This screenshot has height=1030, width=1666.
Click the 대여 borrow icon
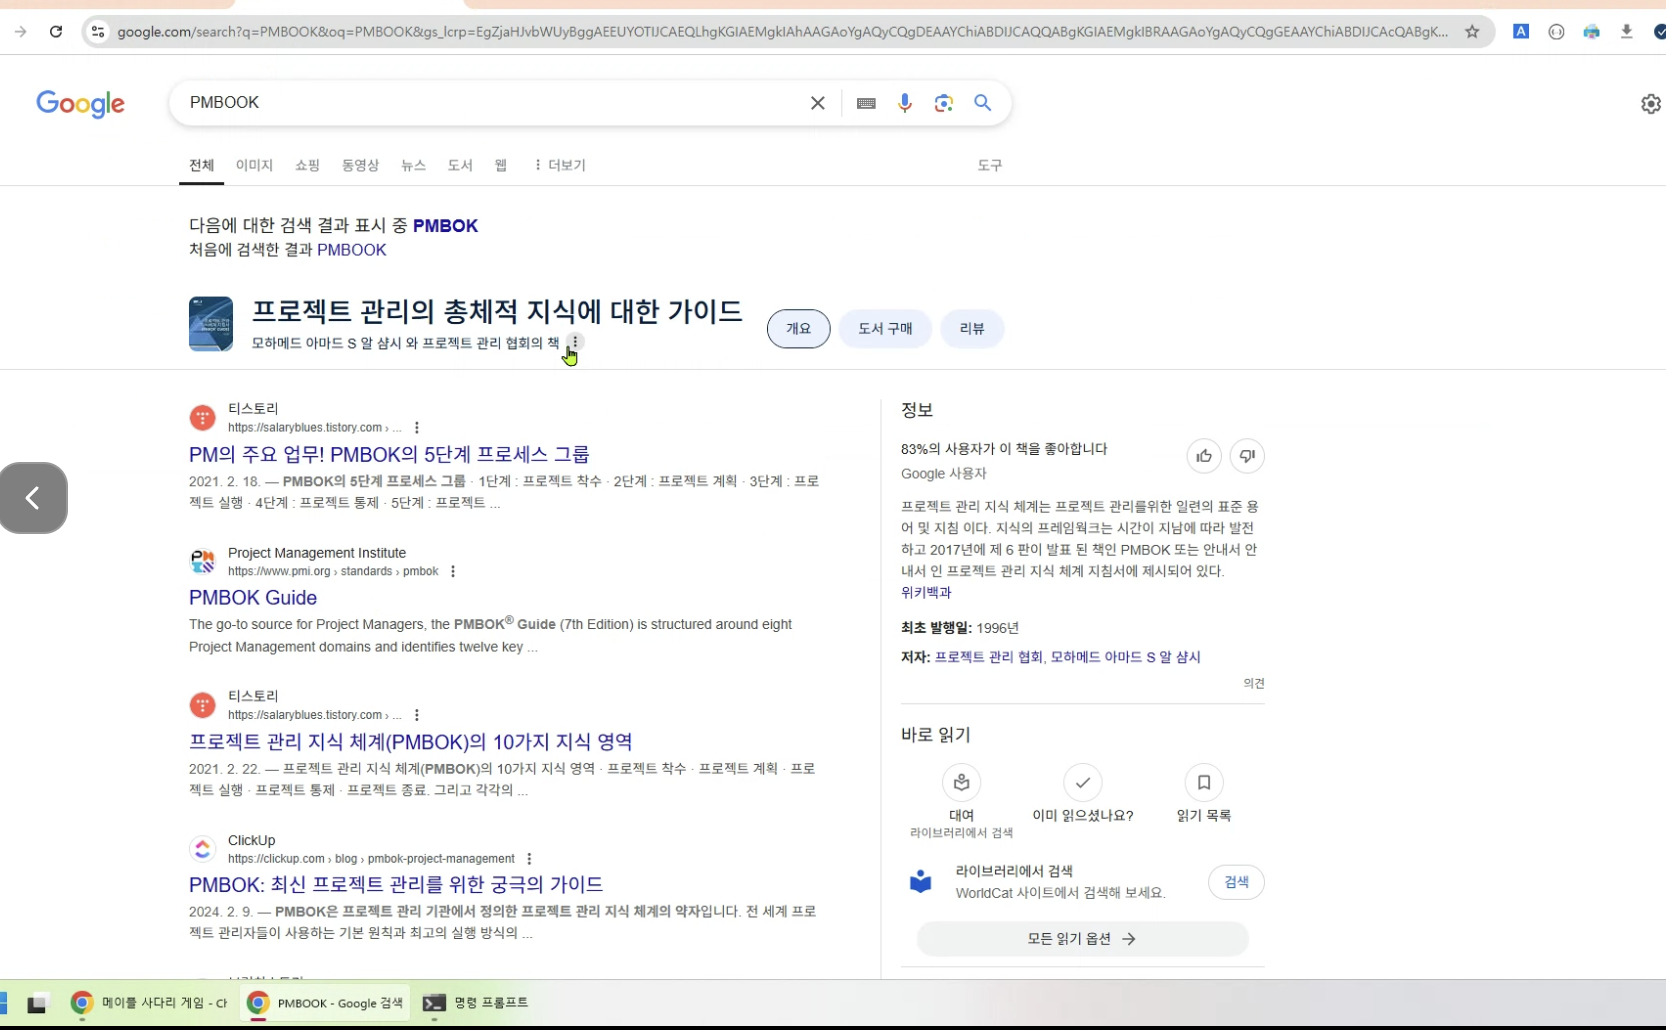point(961,782)
